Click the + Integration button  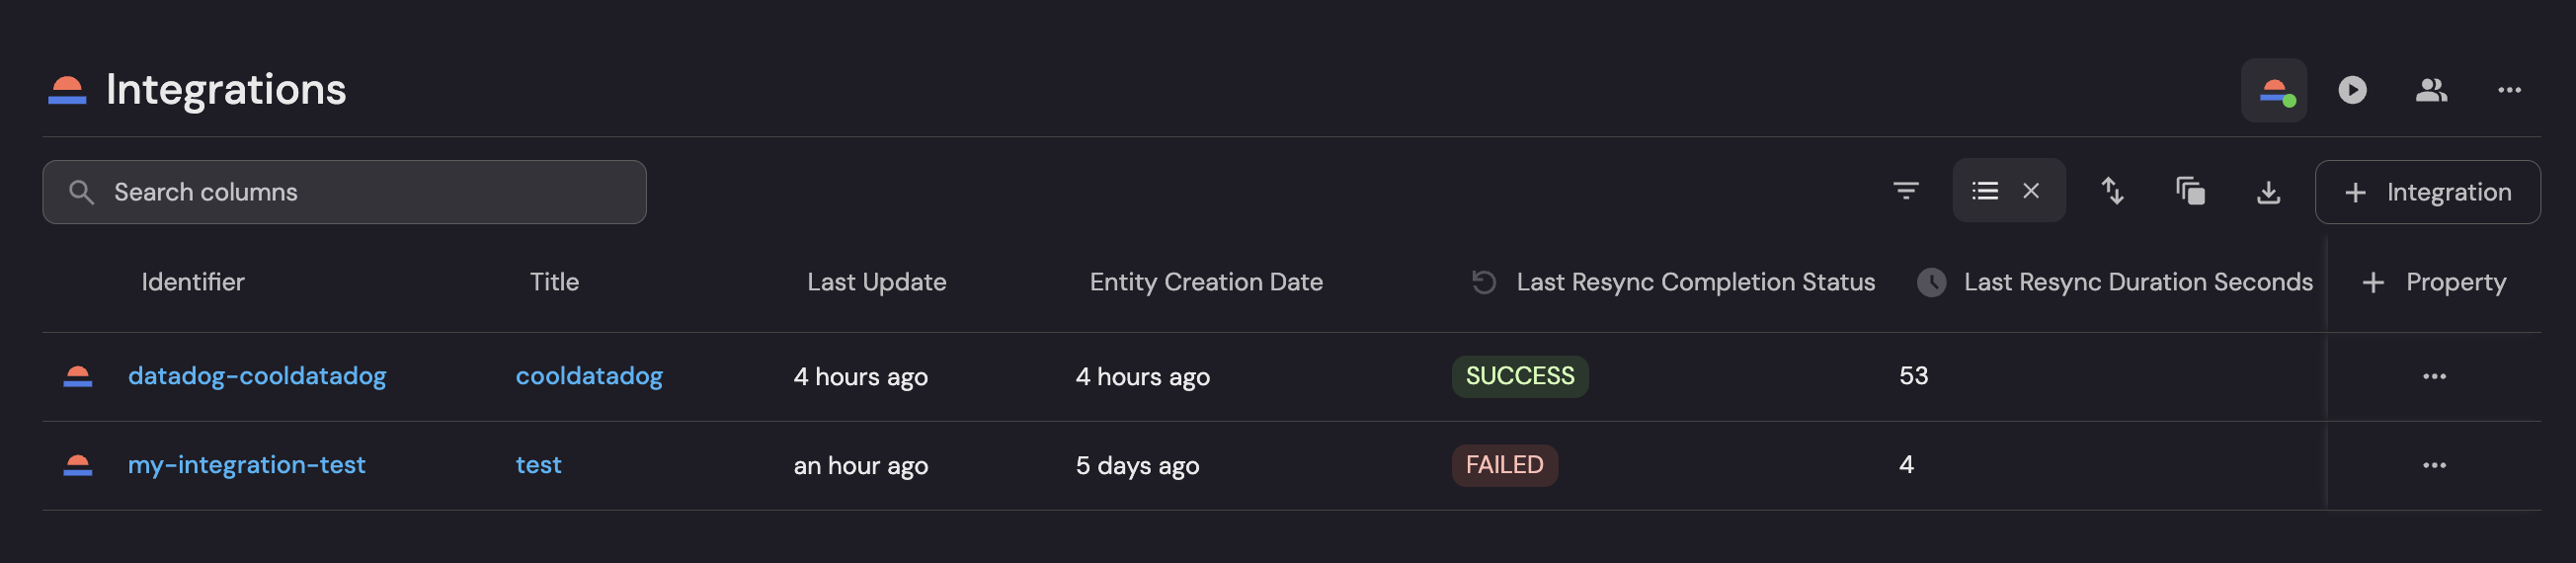(x=2427, y=192)
